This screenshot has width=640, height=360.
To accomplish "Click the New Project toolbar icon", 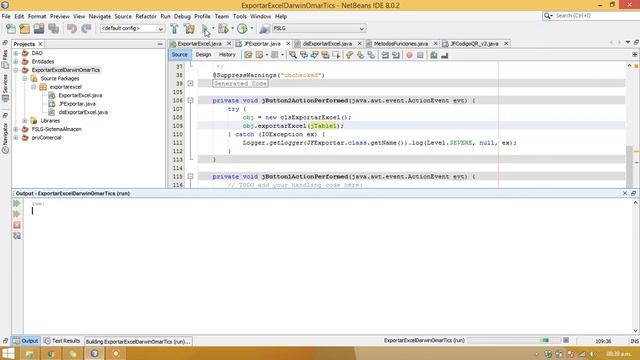I will [24, 29].
